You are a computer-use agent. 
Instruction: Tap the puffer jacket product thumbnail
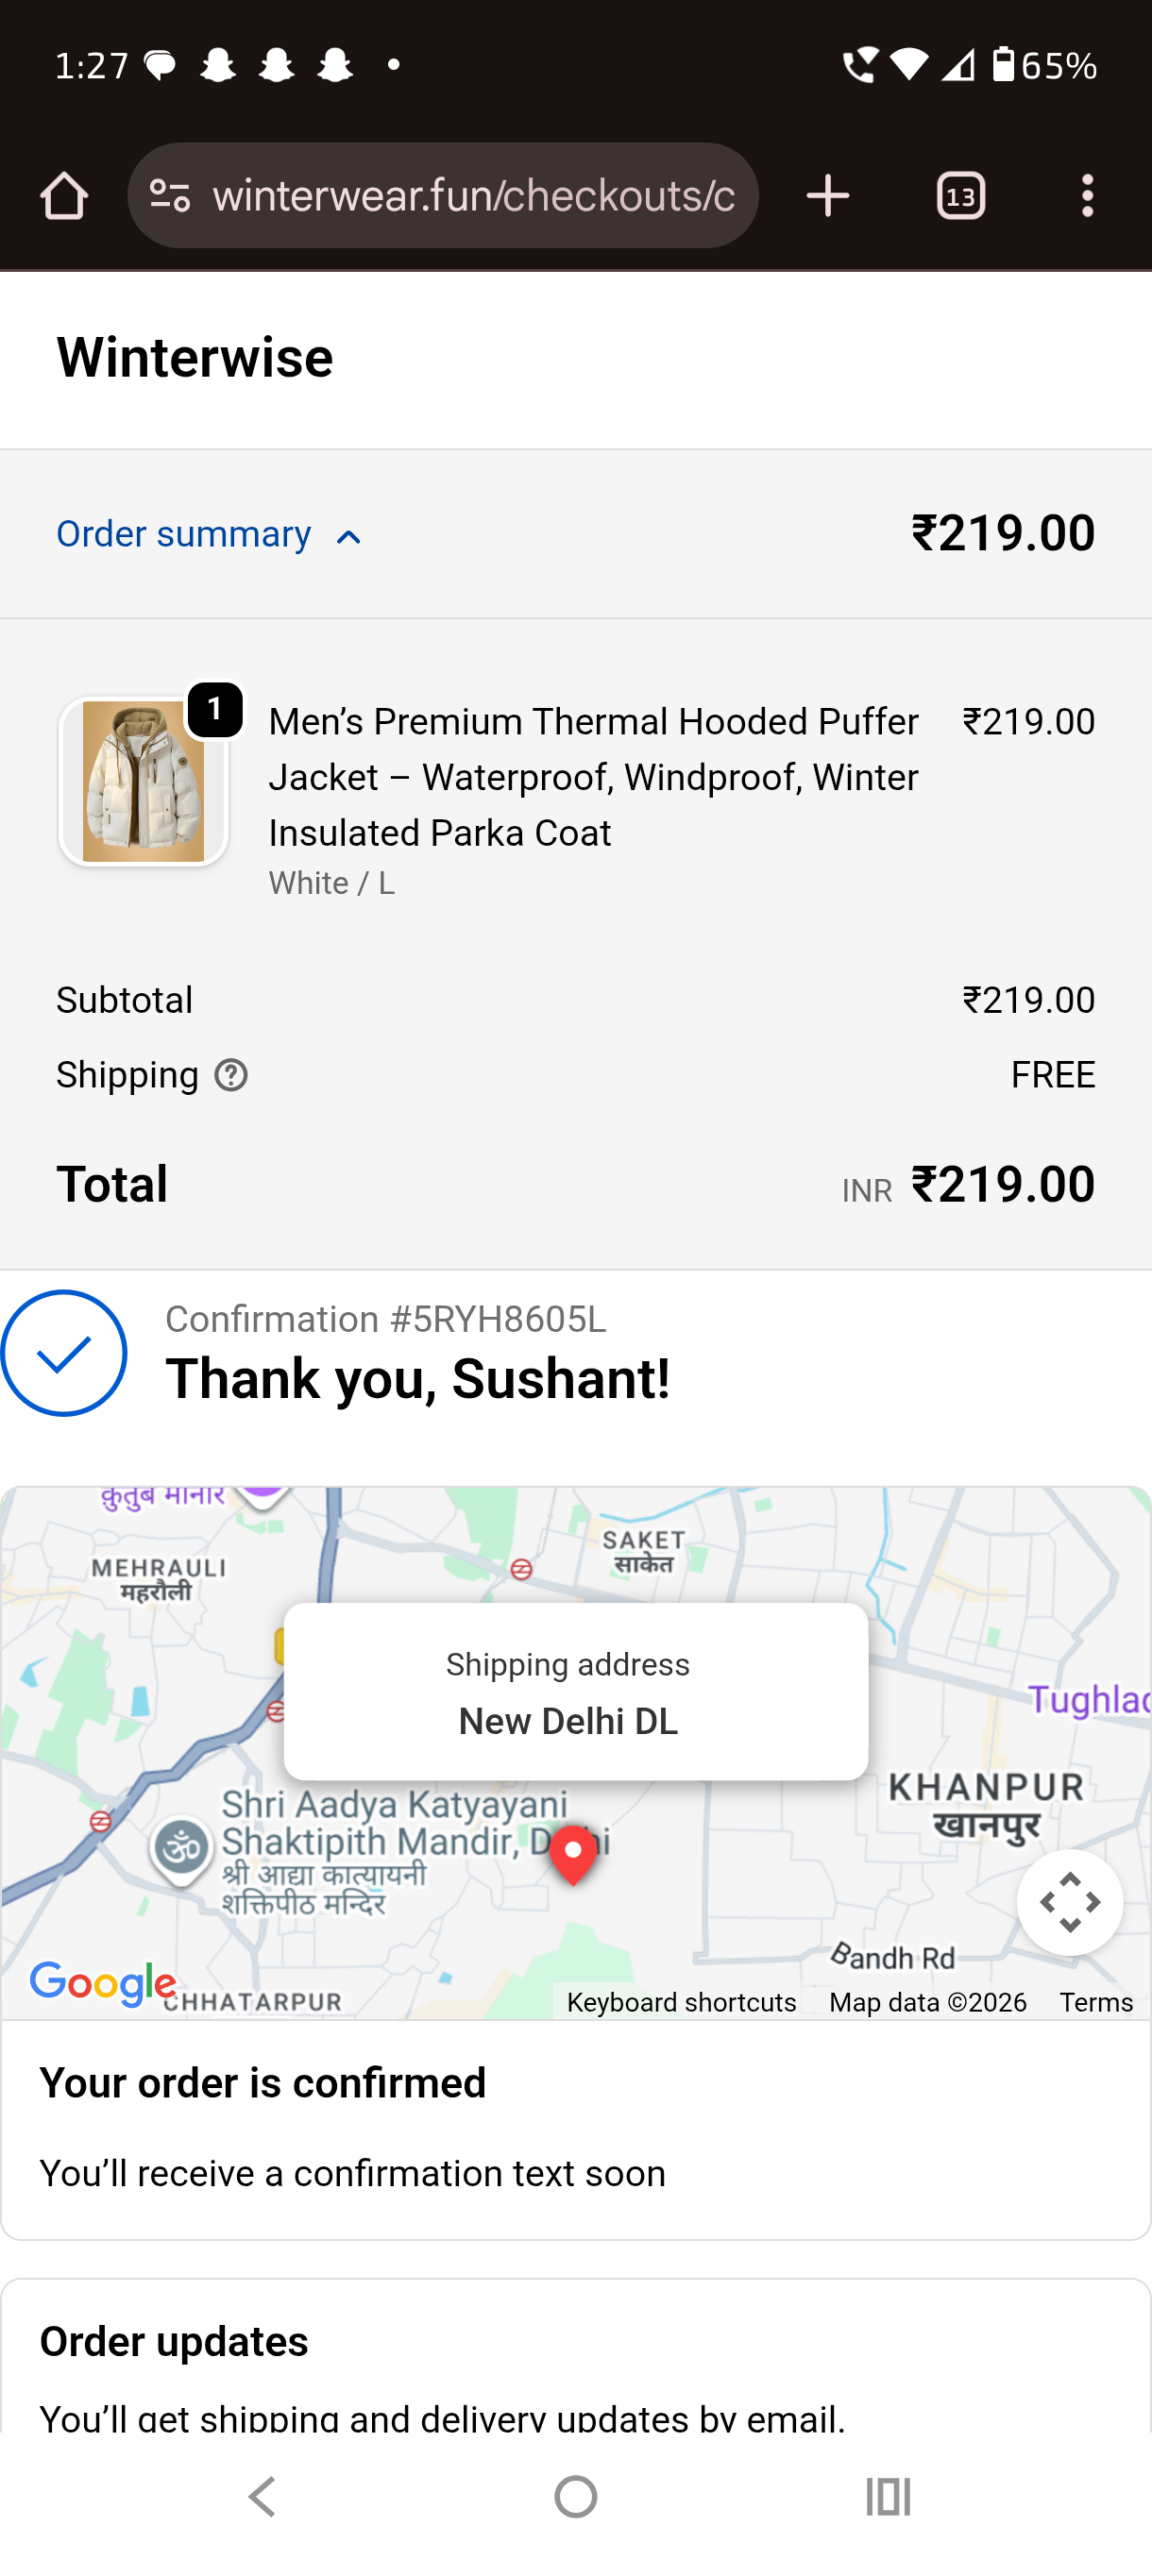(x=143, y=781)
